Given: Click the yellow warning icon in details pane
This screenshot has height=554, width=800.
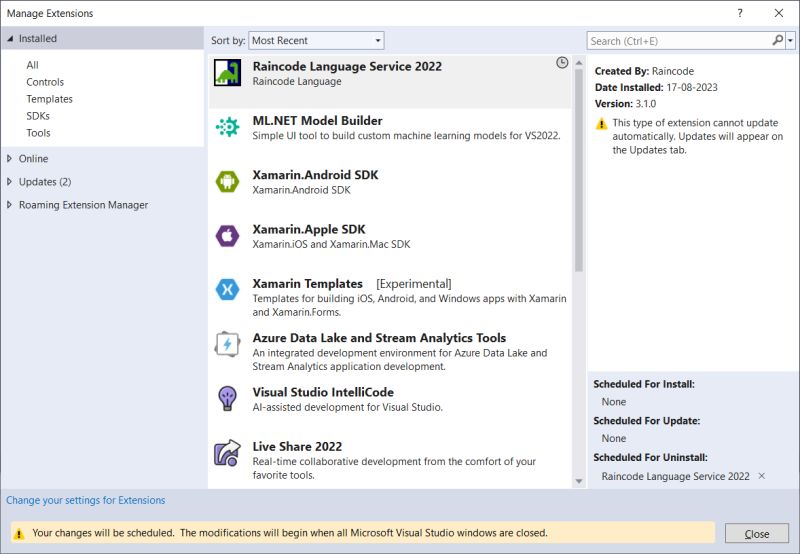Looking at the screenshot, I should 602,123.
